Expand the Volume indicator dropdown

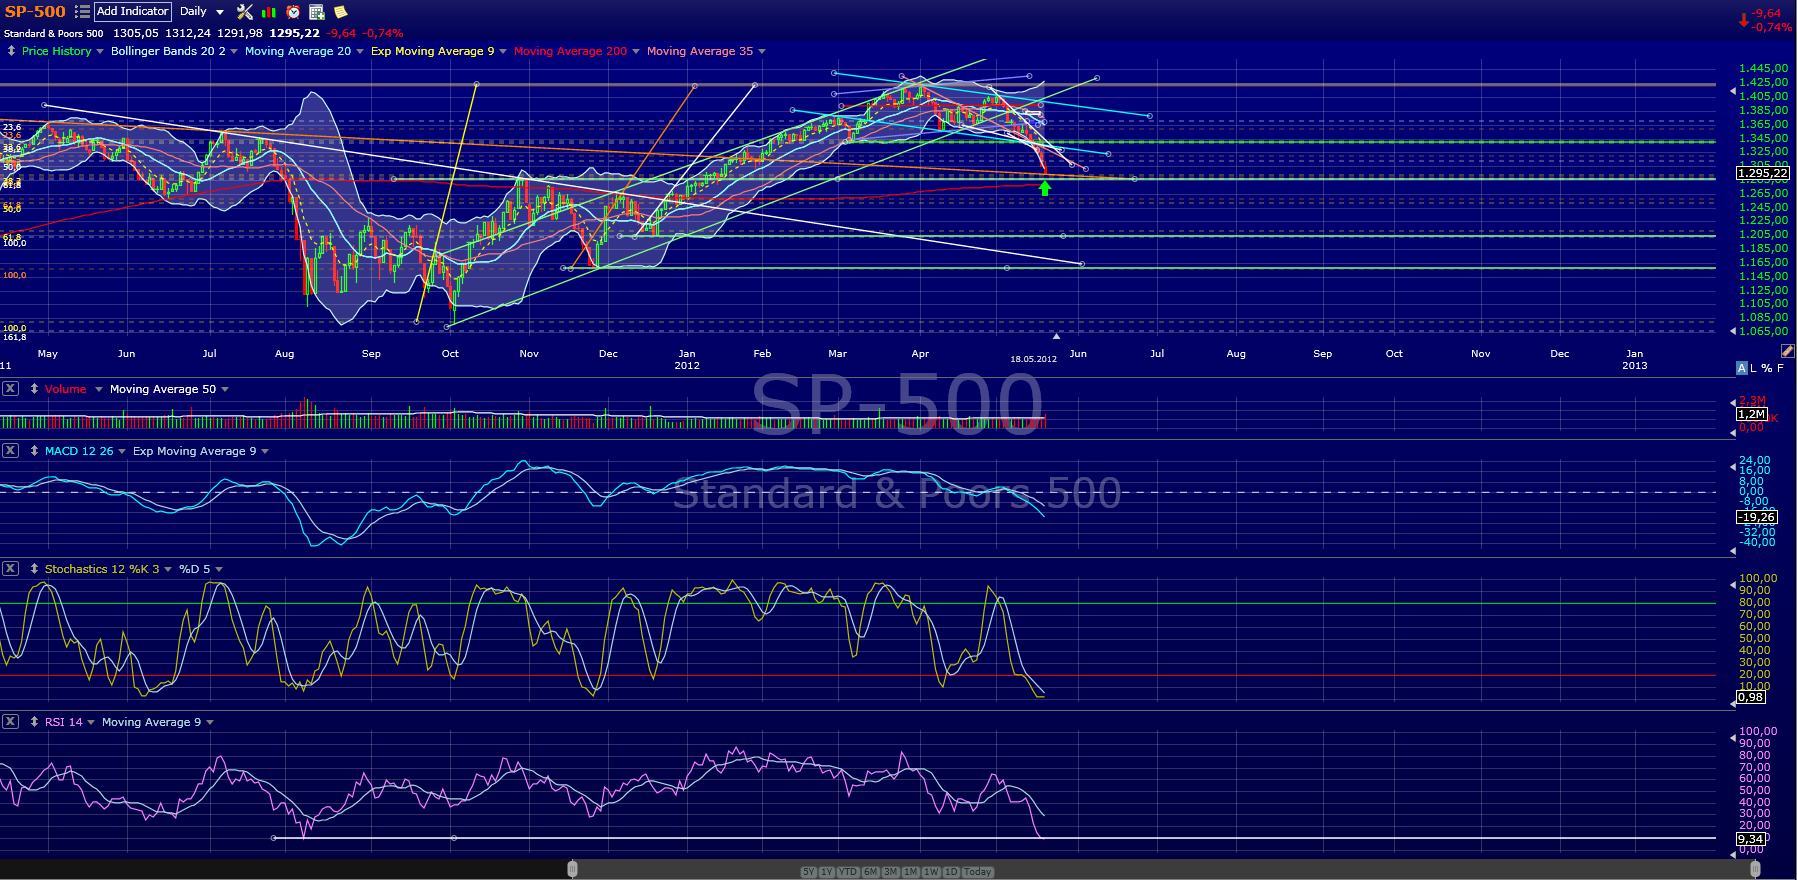[99, 390]
